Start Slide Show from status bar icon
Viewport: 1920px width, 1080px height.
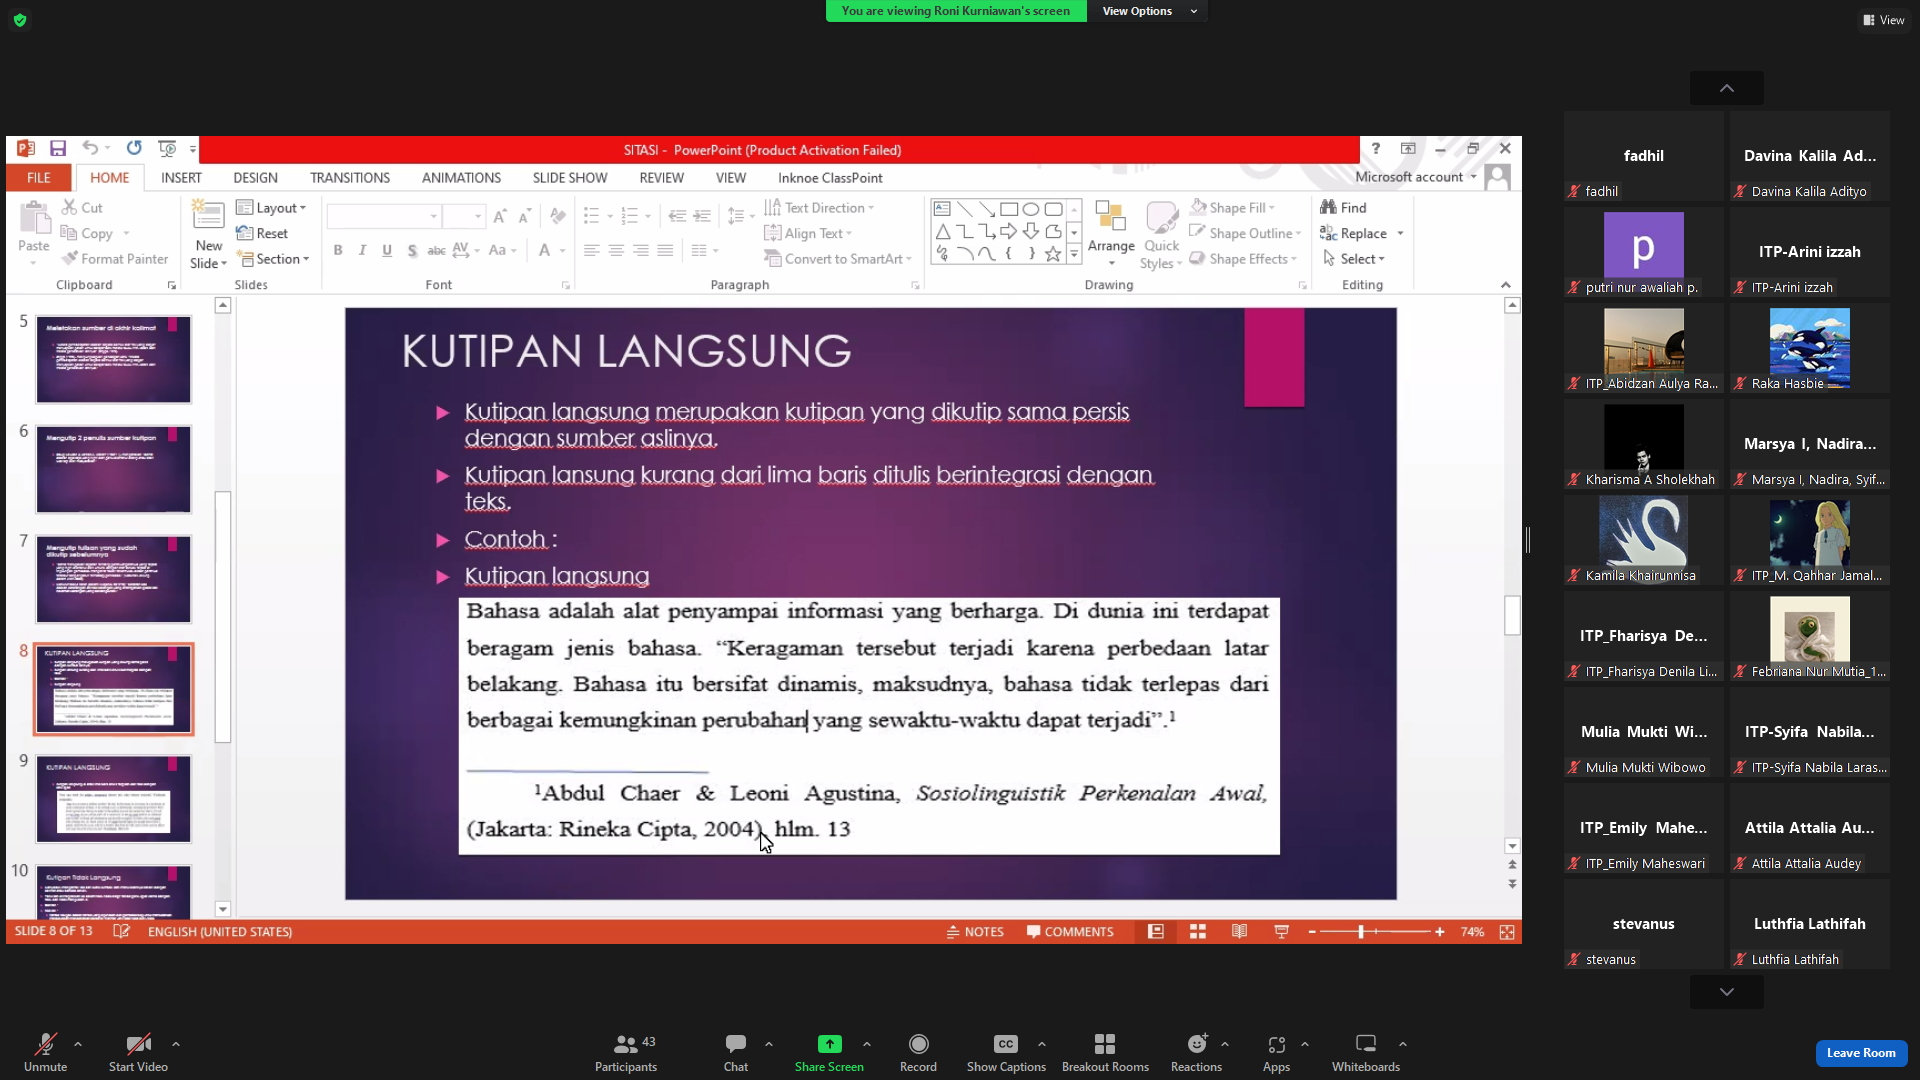(x=1282, y=932)
